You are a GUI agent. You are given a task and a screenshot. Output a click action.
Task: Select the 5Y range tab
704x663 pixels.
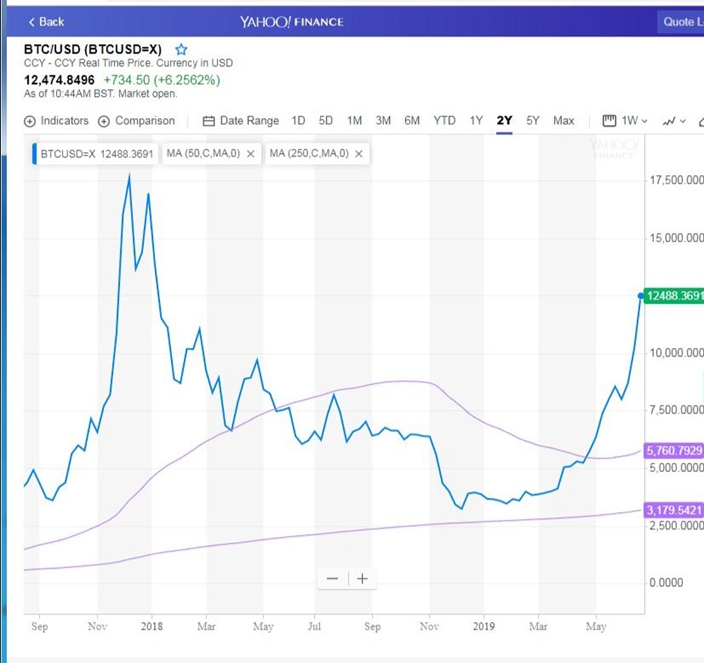point(532,121)
